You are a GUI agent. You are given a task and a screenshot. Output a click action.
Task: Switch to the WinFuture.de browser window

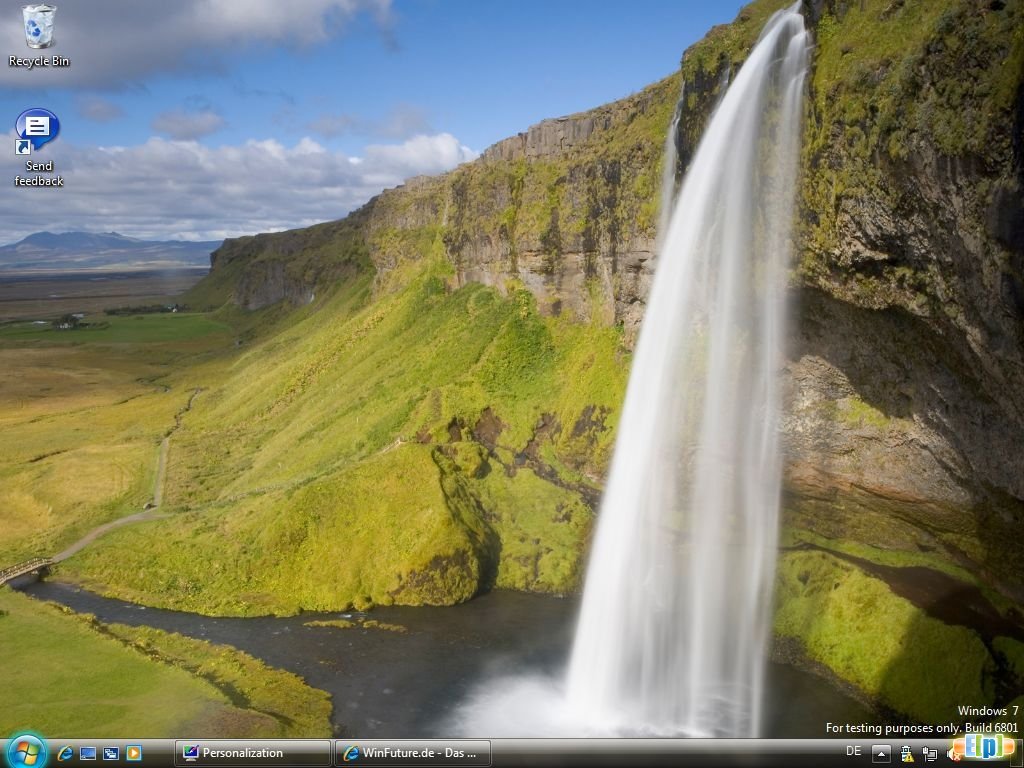413,753
